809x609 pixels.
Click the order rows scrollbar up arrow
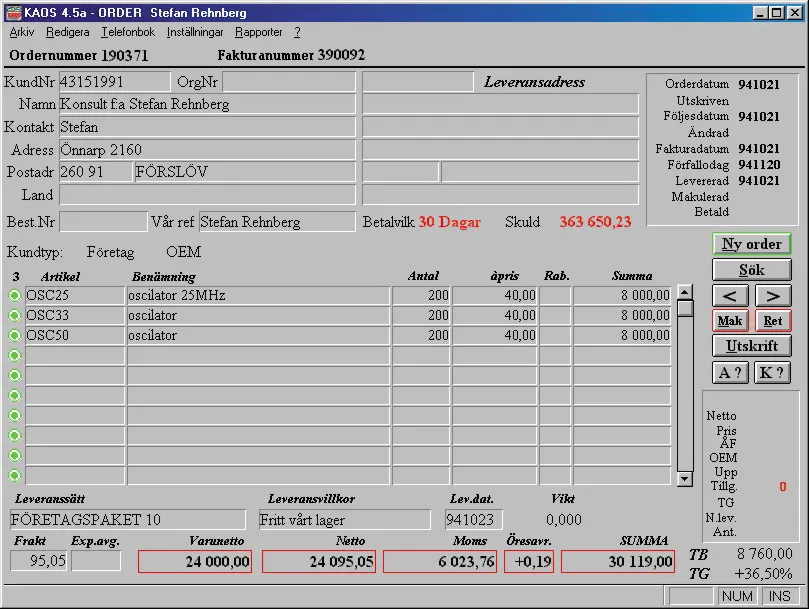tap(685, 292)
